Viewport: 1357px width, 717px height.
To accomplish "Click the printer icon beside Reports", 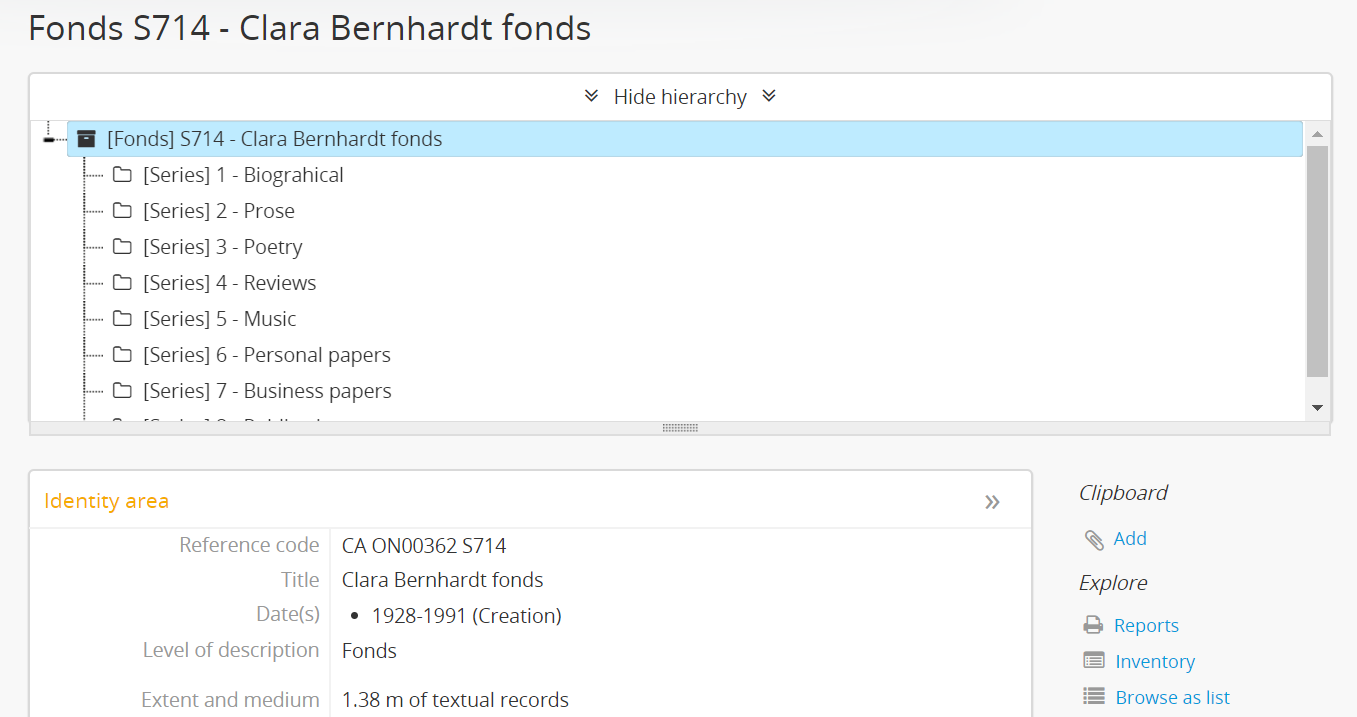I will point(1094,626).
